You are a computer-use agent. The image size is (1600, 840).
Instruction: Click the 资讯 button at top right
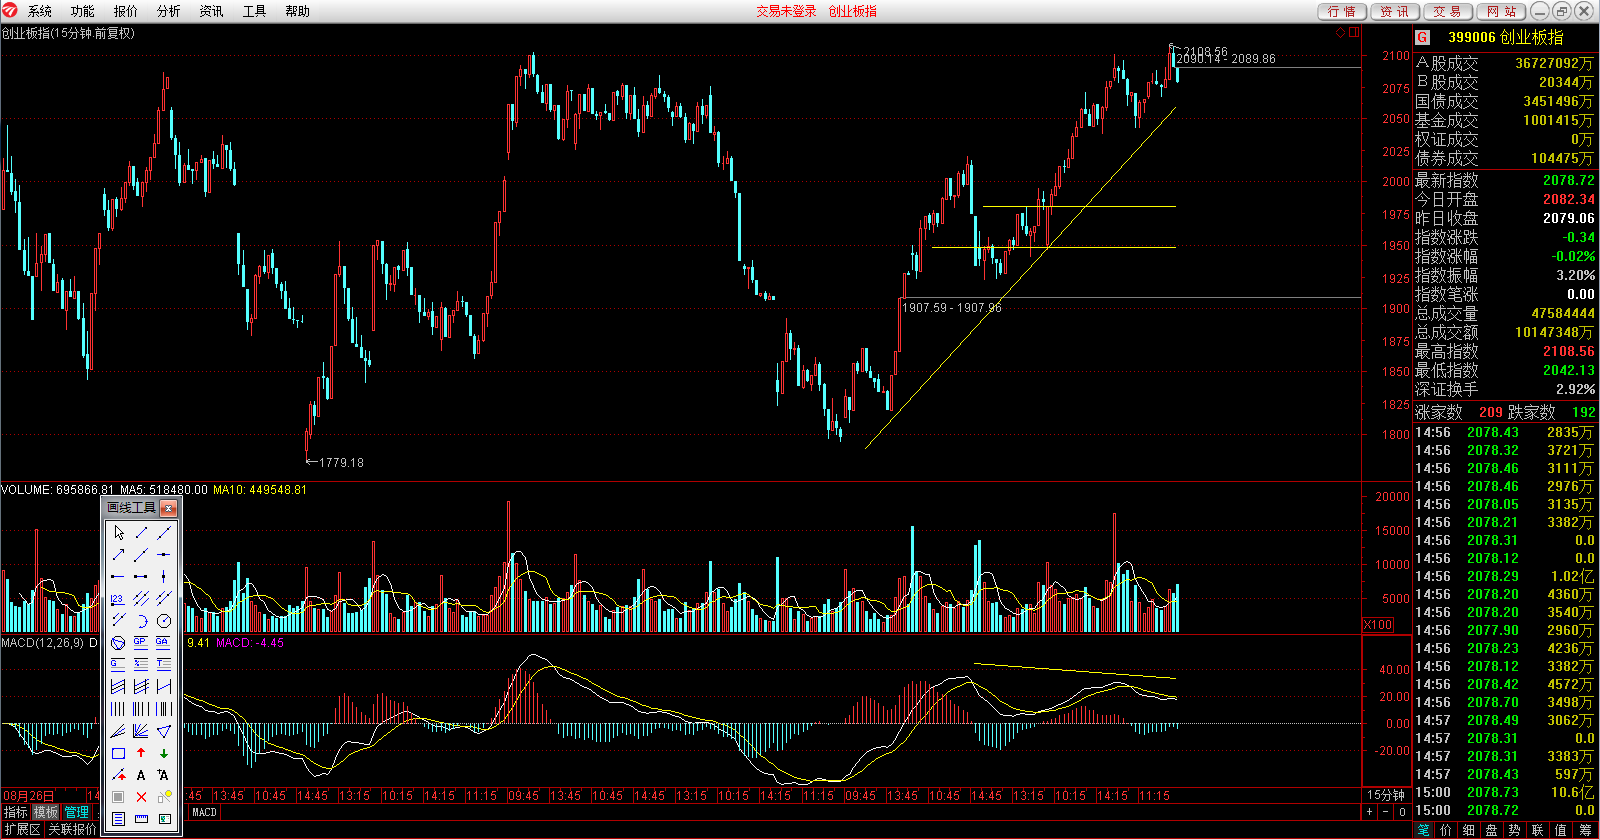(x=1395, y=11)
